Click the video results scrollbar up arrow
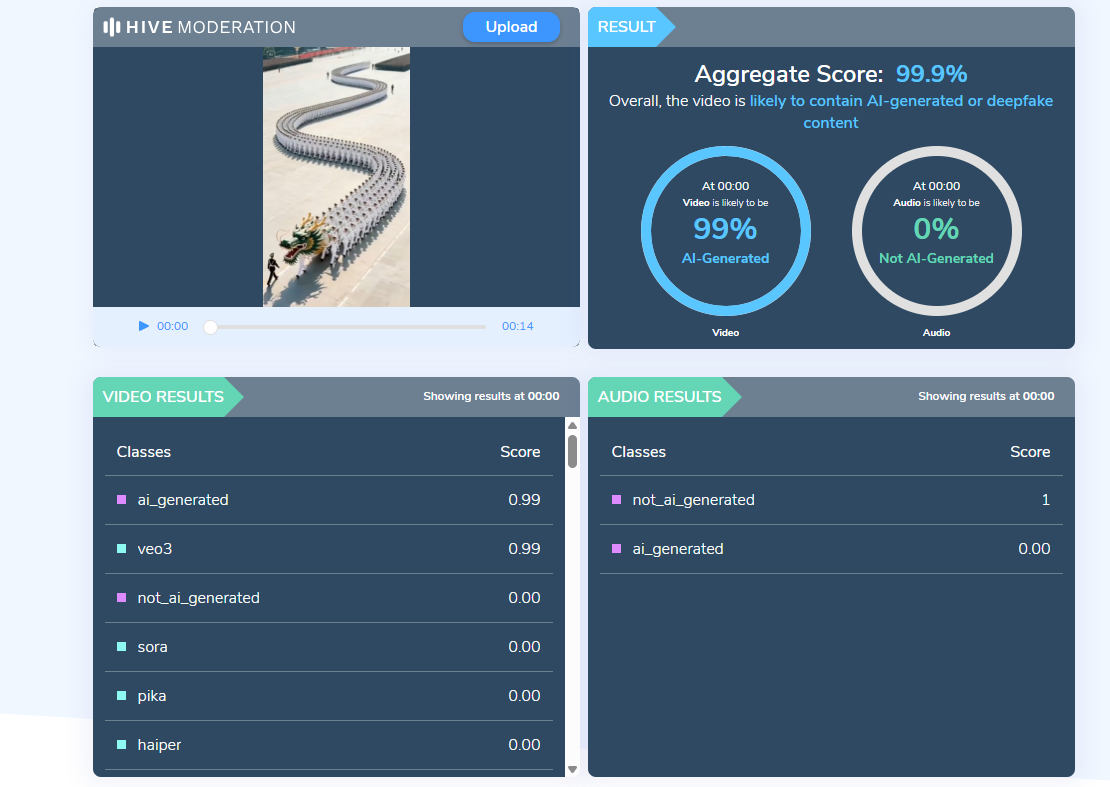The height and width of the screenshot is (787, 1110). coord(573,425)
